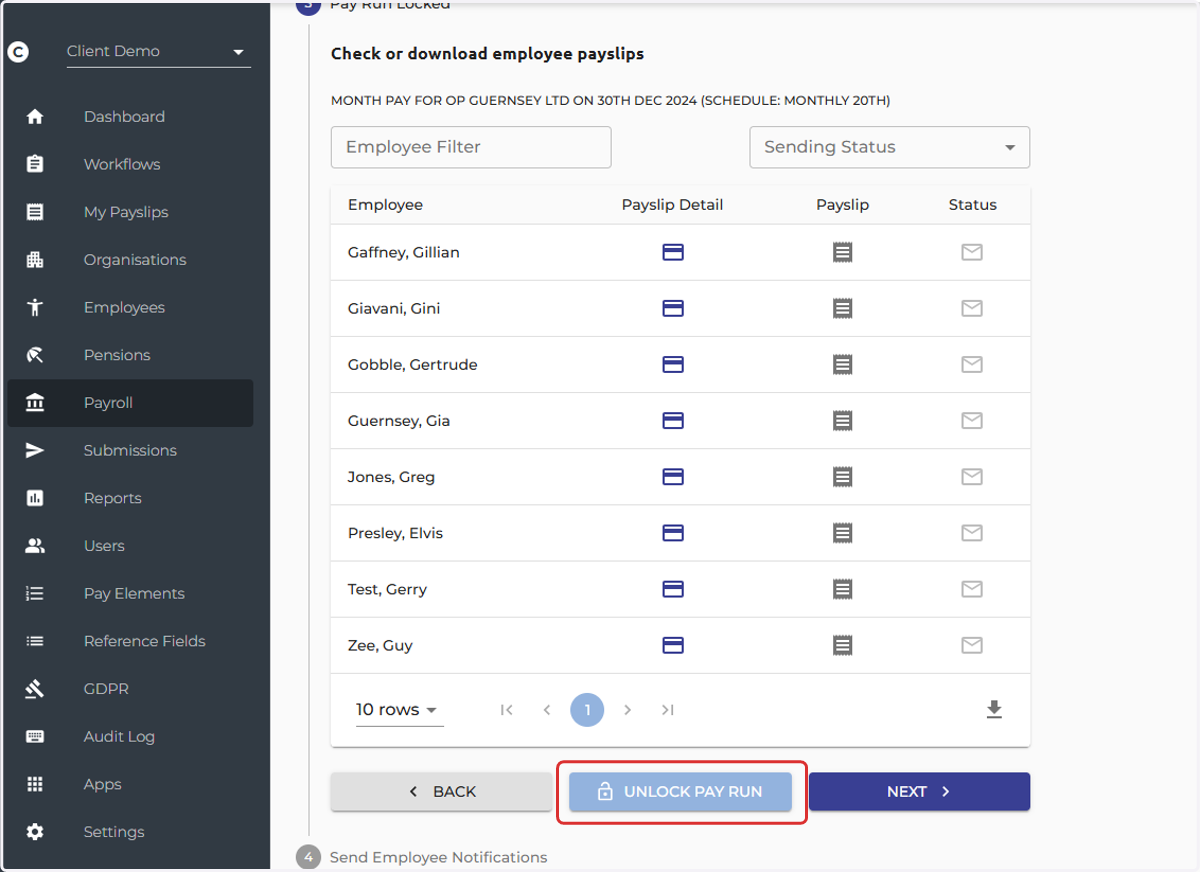Screen dimensions: 1200x872
Task: Select Reference Fields menu item
Action: (130, 641)
